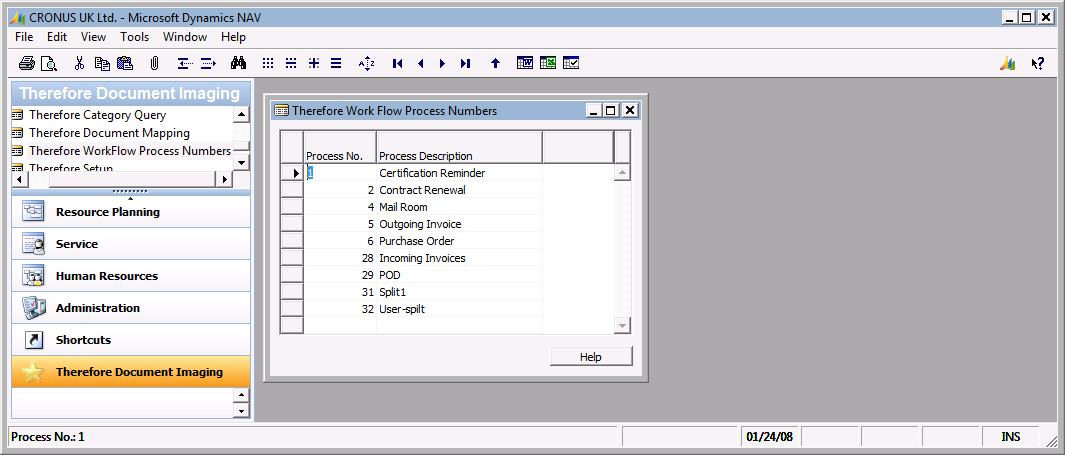The image size is (1065, 455).
Task: Click the What's This help cursor icon
Action: click(x=1038, y=63)
